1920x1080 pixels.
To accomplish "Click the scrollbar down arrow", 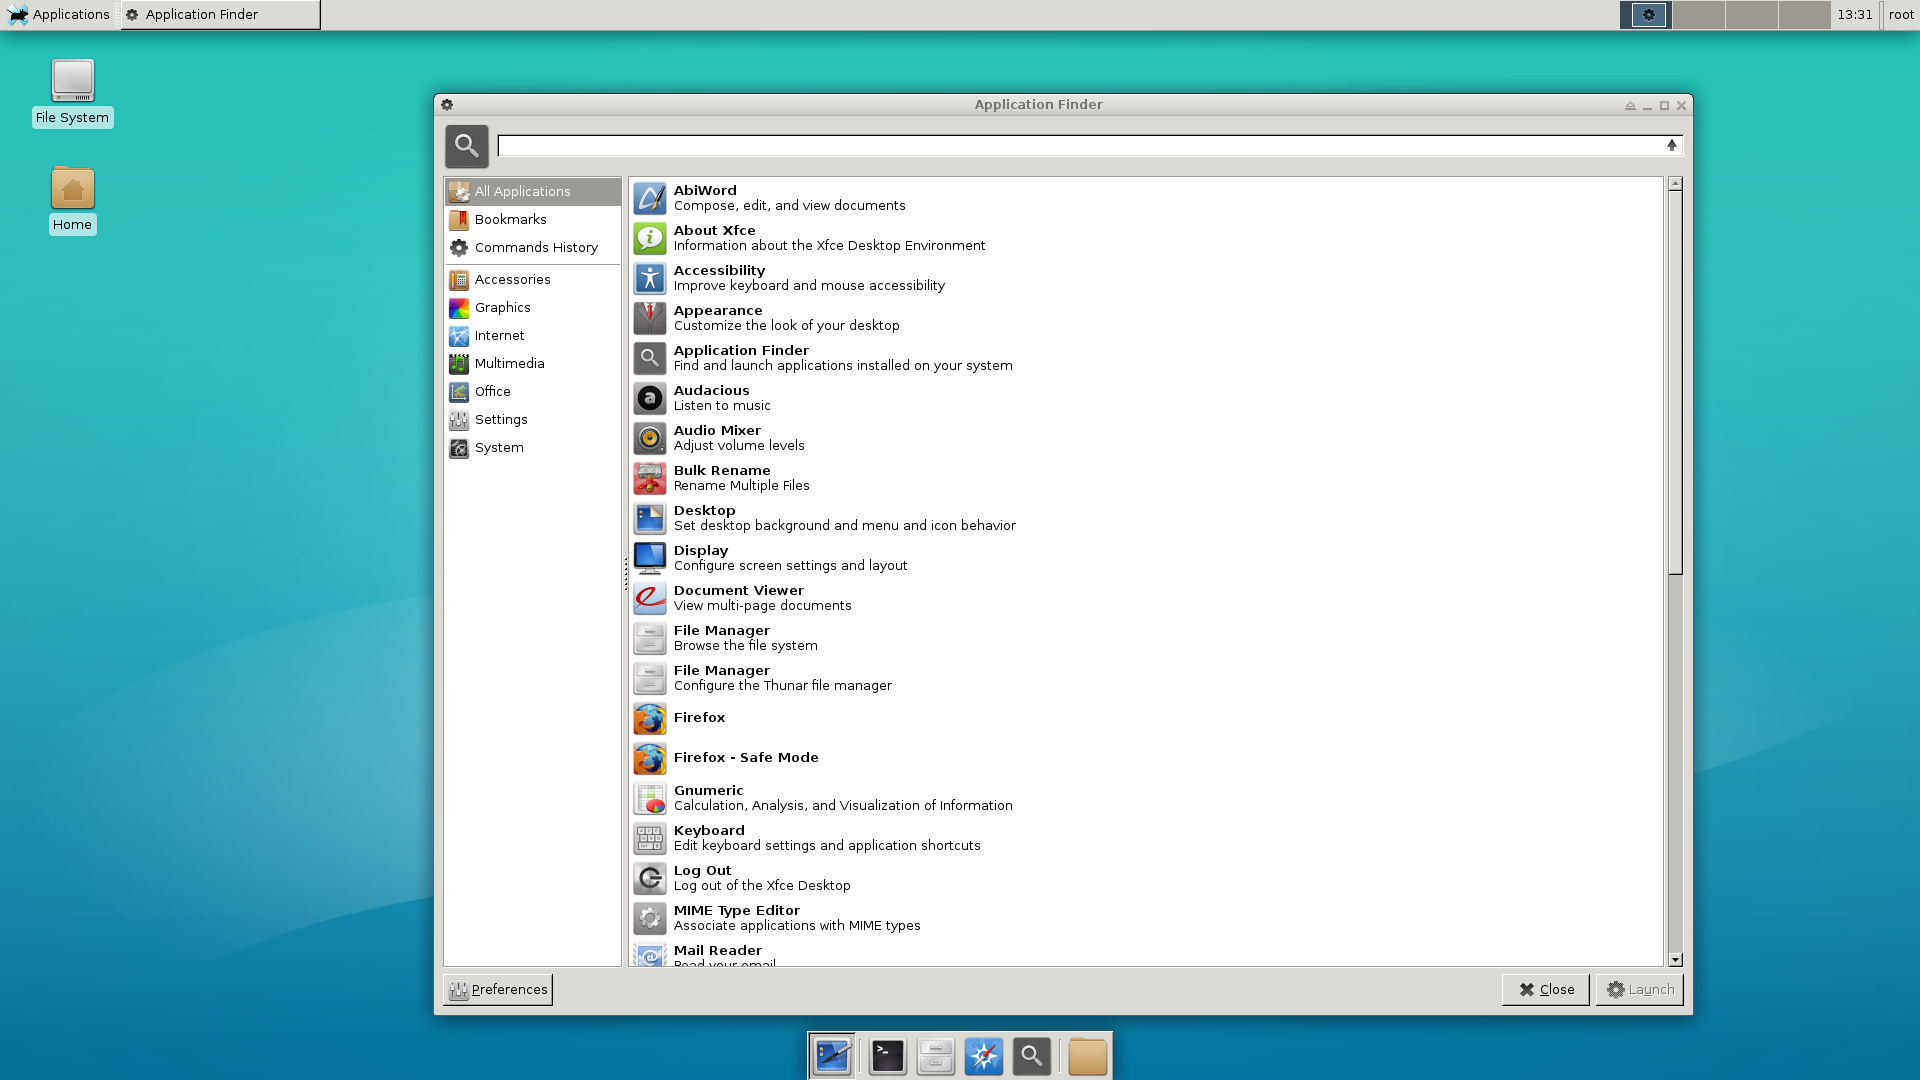I will (1676, 960).
